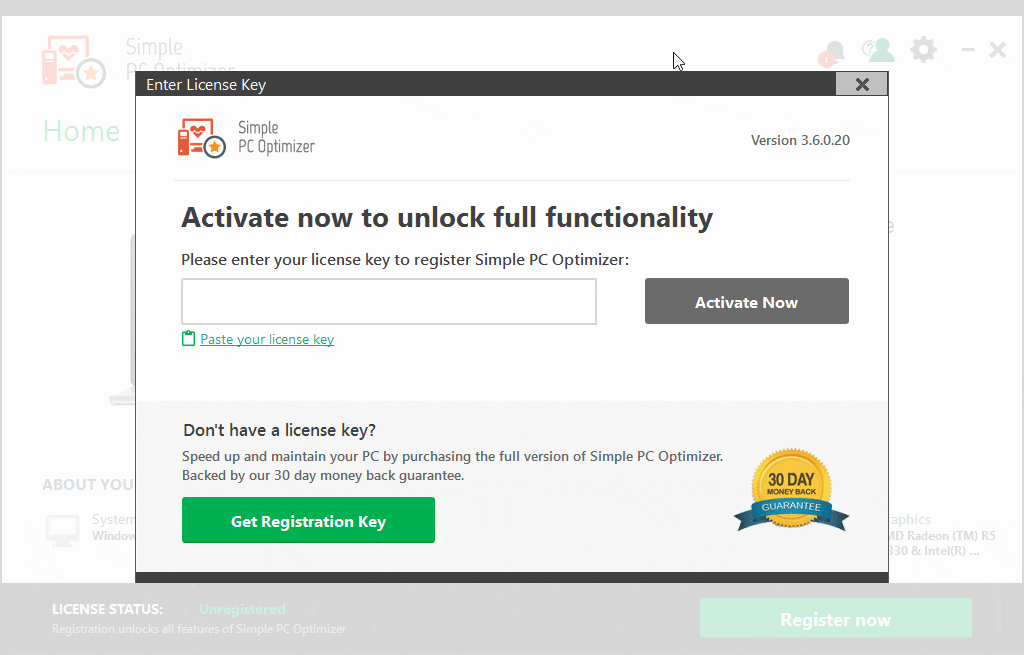
Task: Click the Register now button
Action: click(x=835, y=618)
